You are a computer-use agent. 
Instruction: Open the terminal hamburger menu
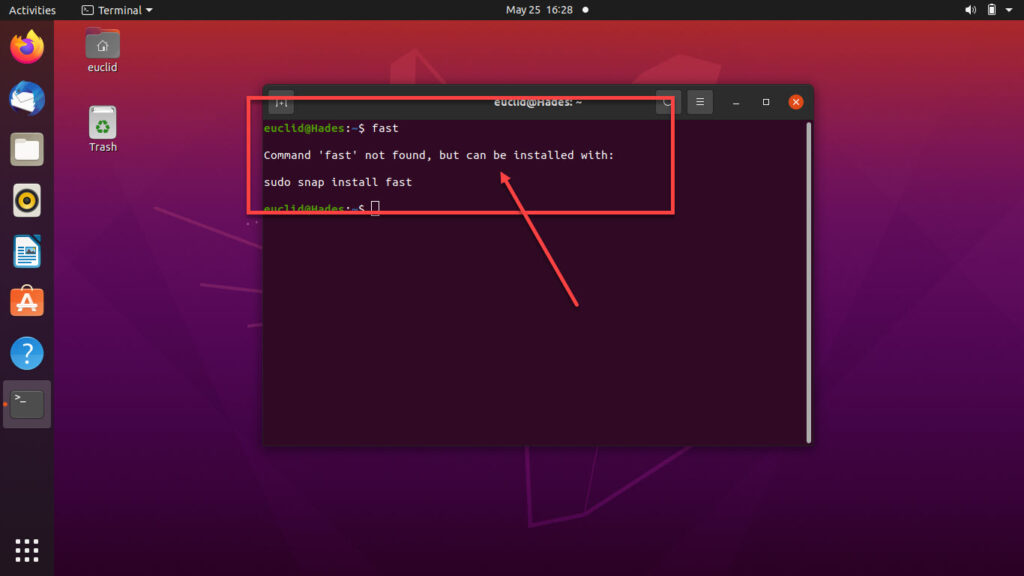coord(700,102)
